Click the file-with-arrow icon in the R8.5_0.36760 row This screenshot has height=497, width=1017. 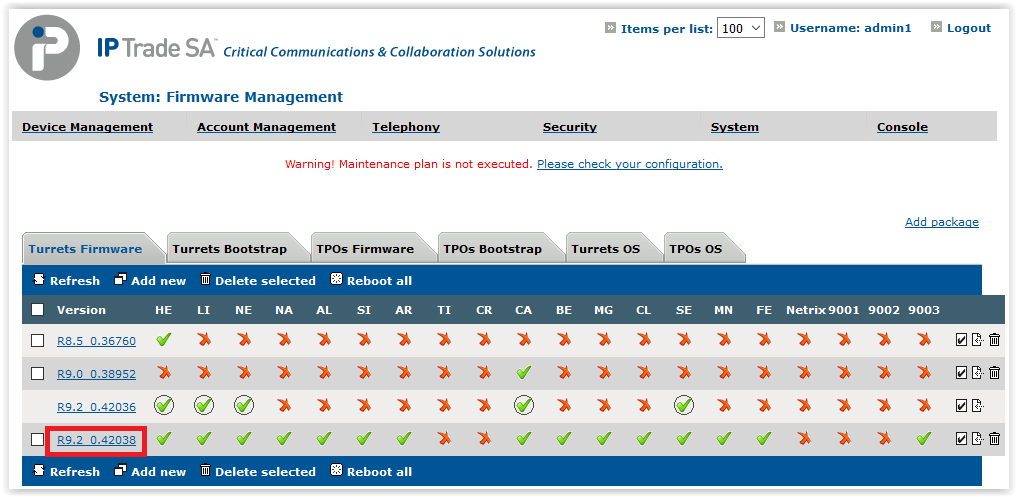pos(977,339)
